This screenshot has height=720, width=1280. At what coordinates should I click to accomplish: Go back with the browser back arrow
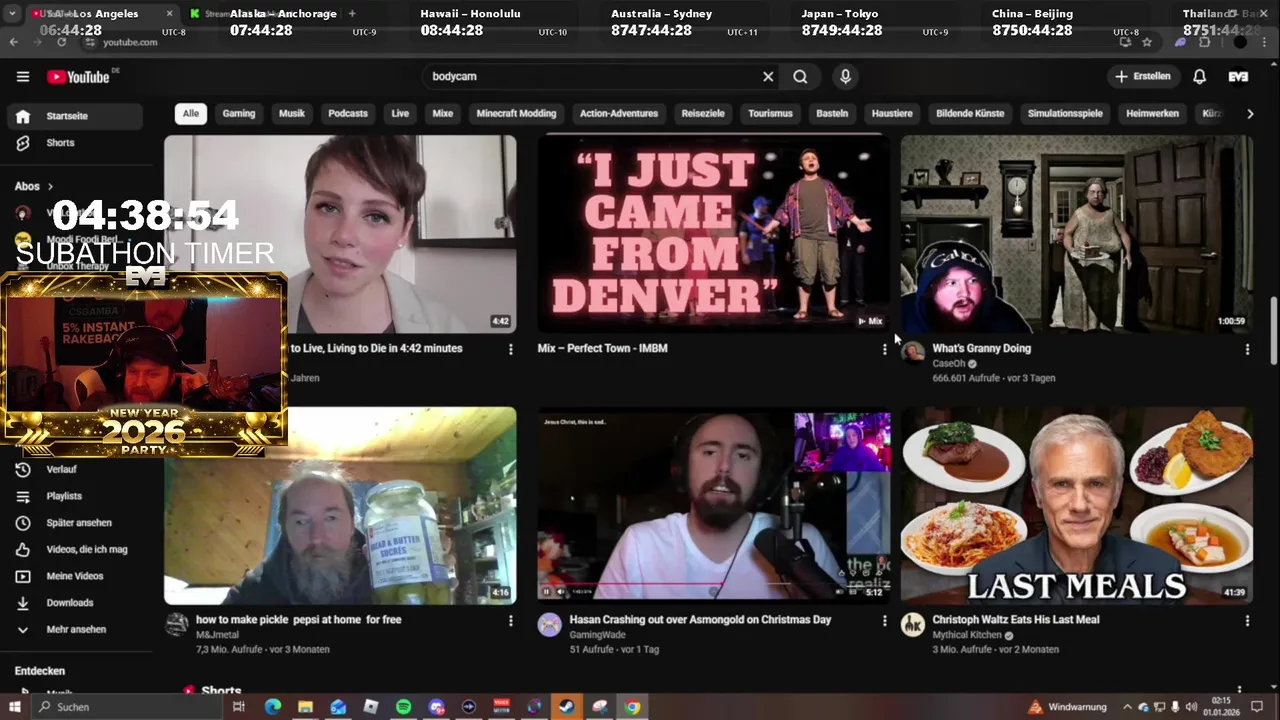(x=13, y=42)
